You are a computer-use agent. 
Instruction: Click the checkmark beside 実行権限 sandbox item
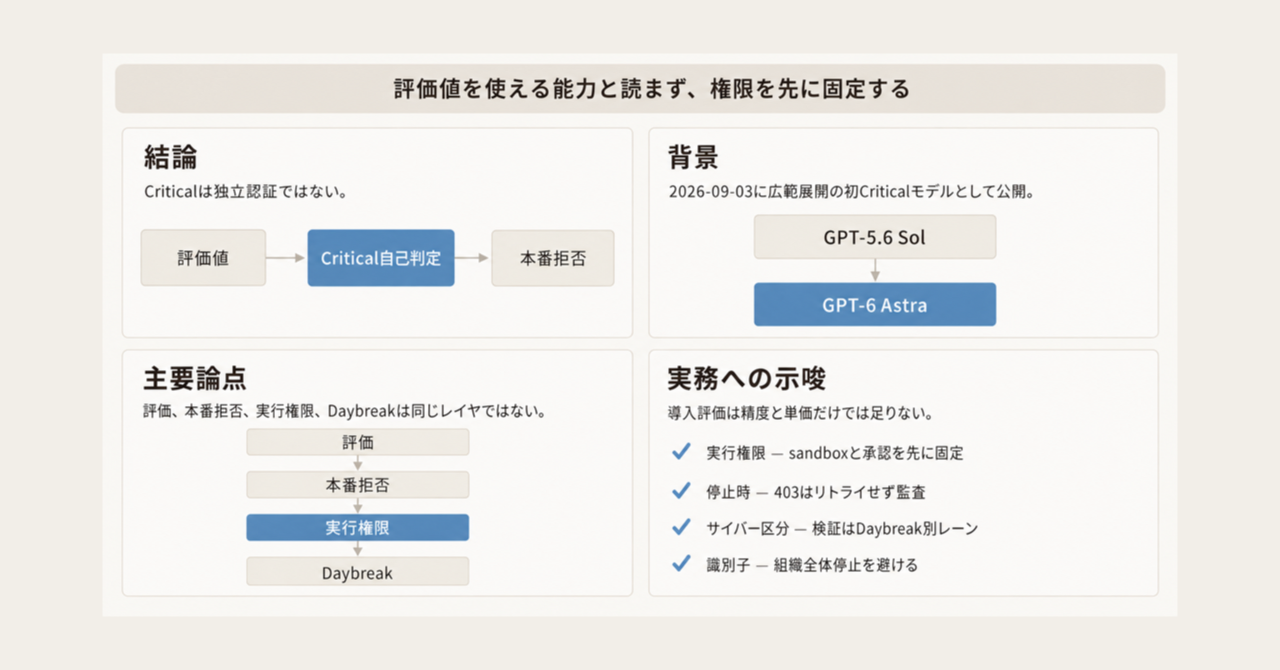coord(681,452)
